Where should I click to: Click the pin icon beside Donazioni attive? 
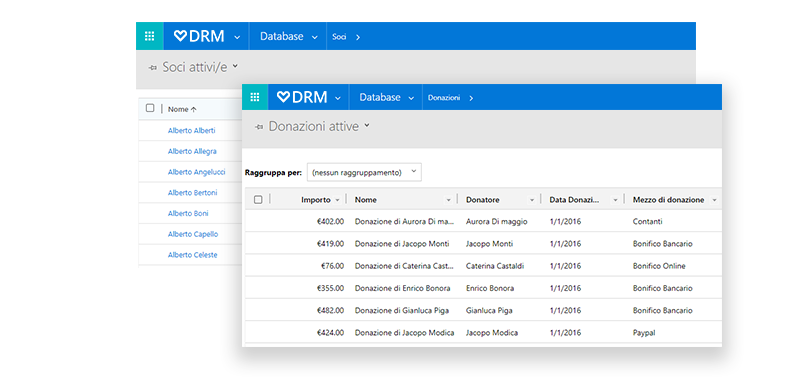tap(259, 126)
